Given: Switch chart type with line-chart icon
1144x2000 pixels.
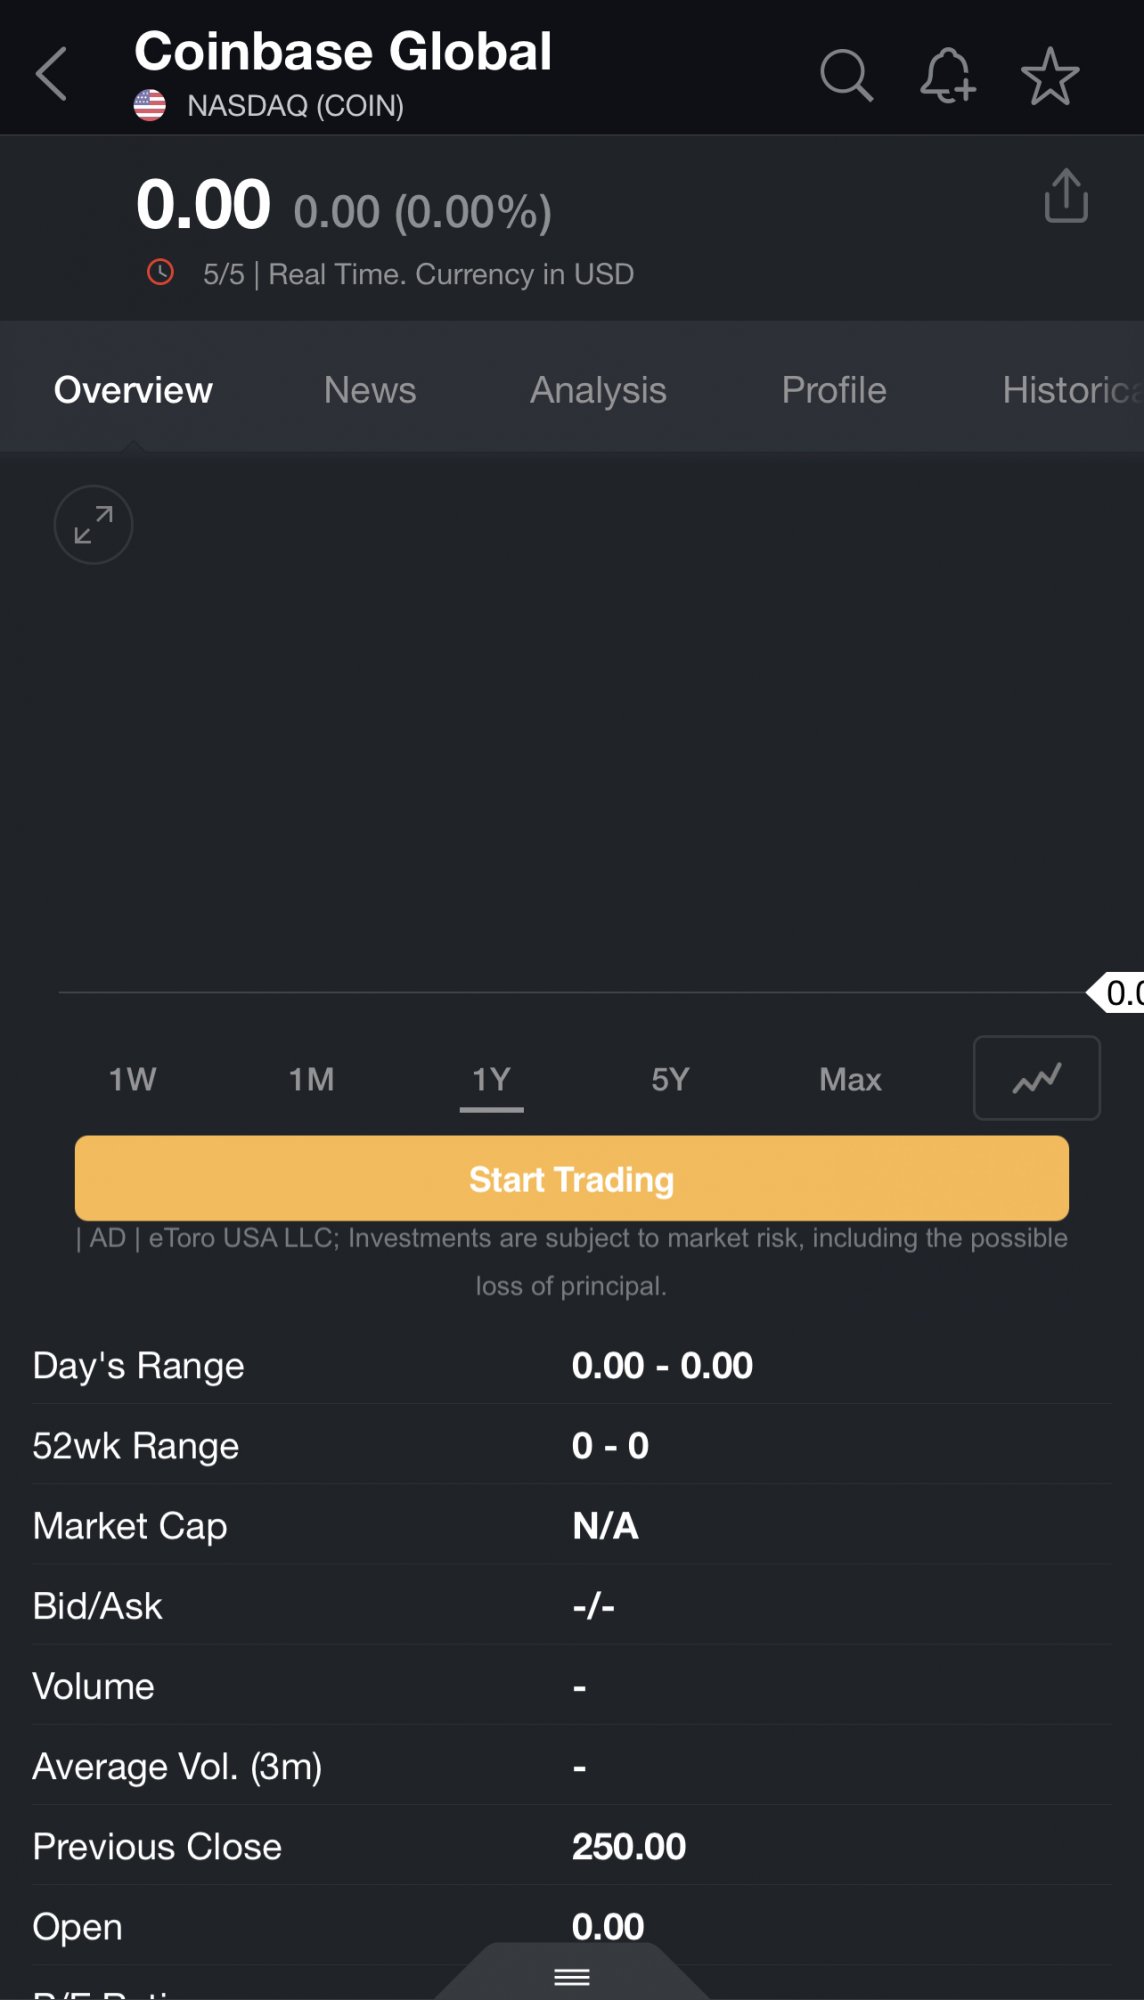Looking at the screenshot, I should point(1036,1078).
